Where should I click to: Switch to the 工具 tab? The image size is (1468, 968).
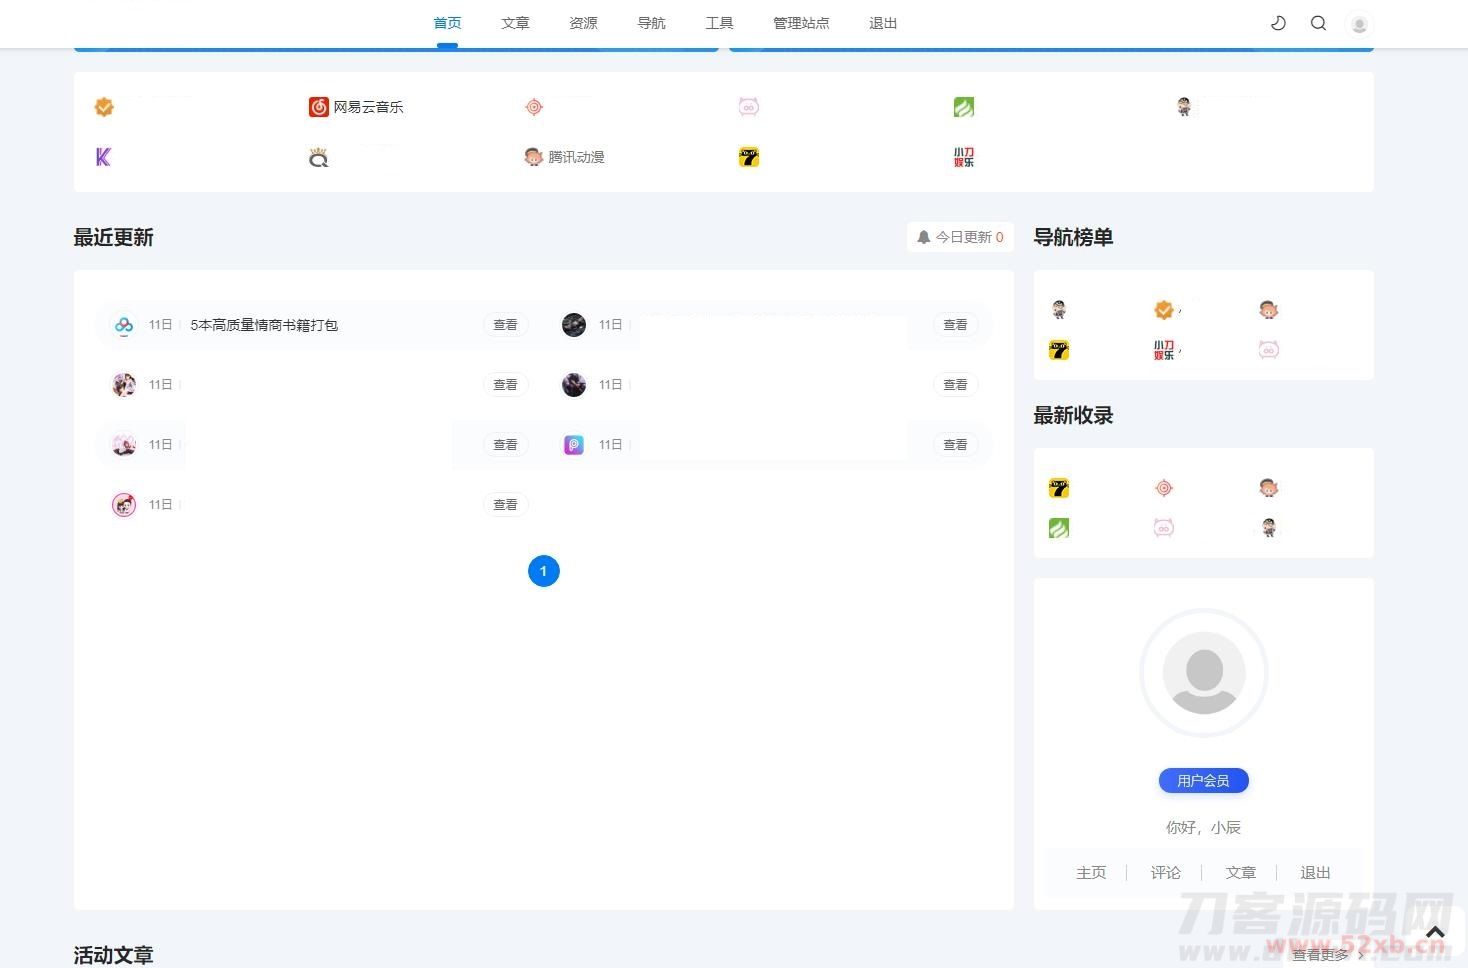(719, 23)
